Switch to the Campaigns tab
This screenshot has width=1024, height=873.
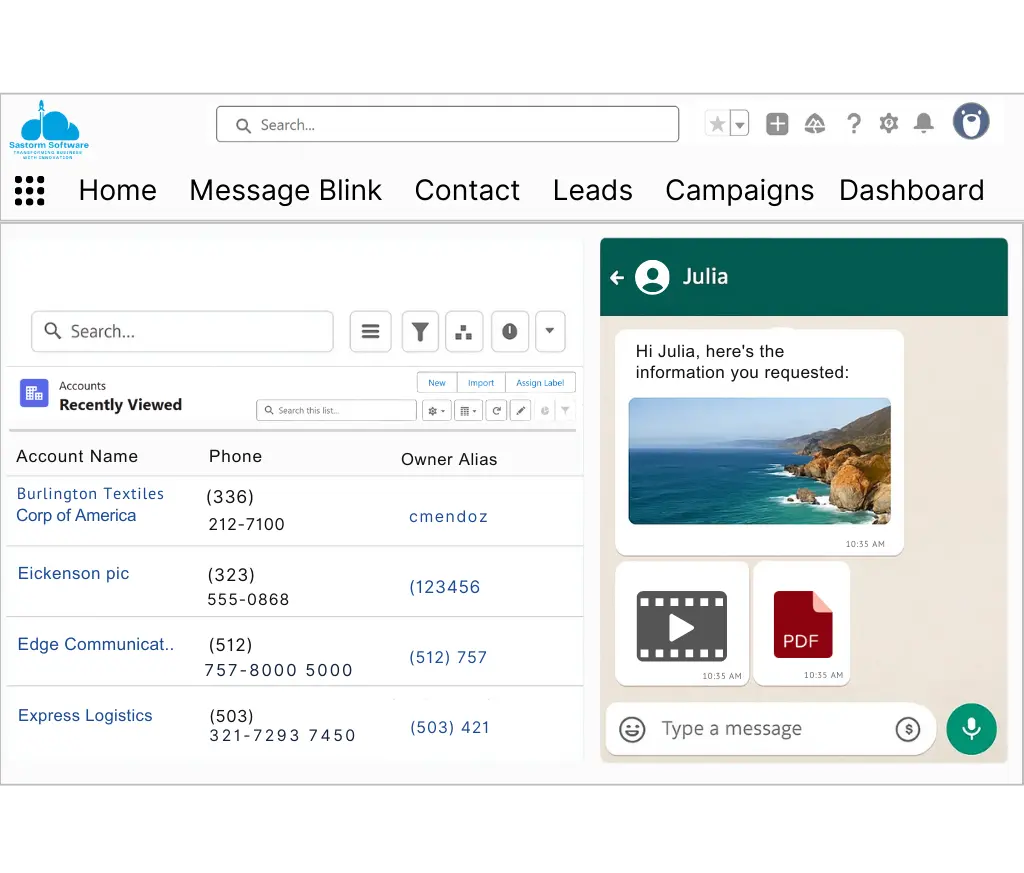coord(739,190)
